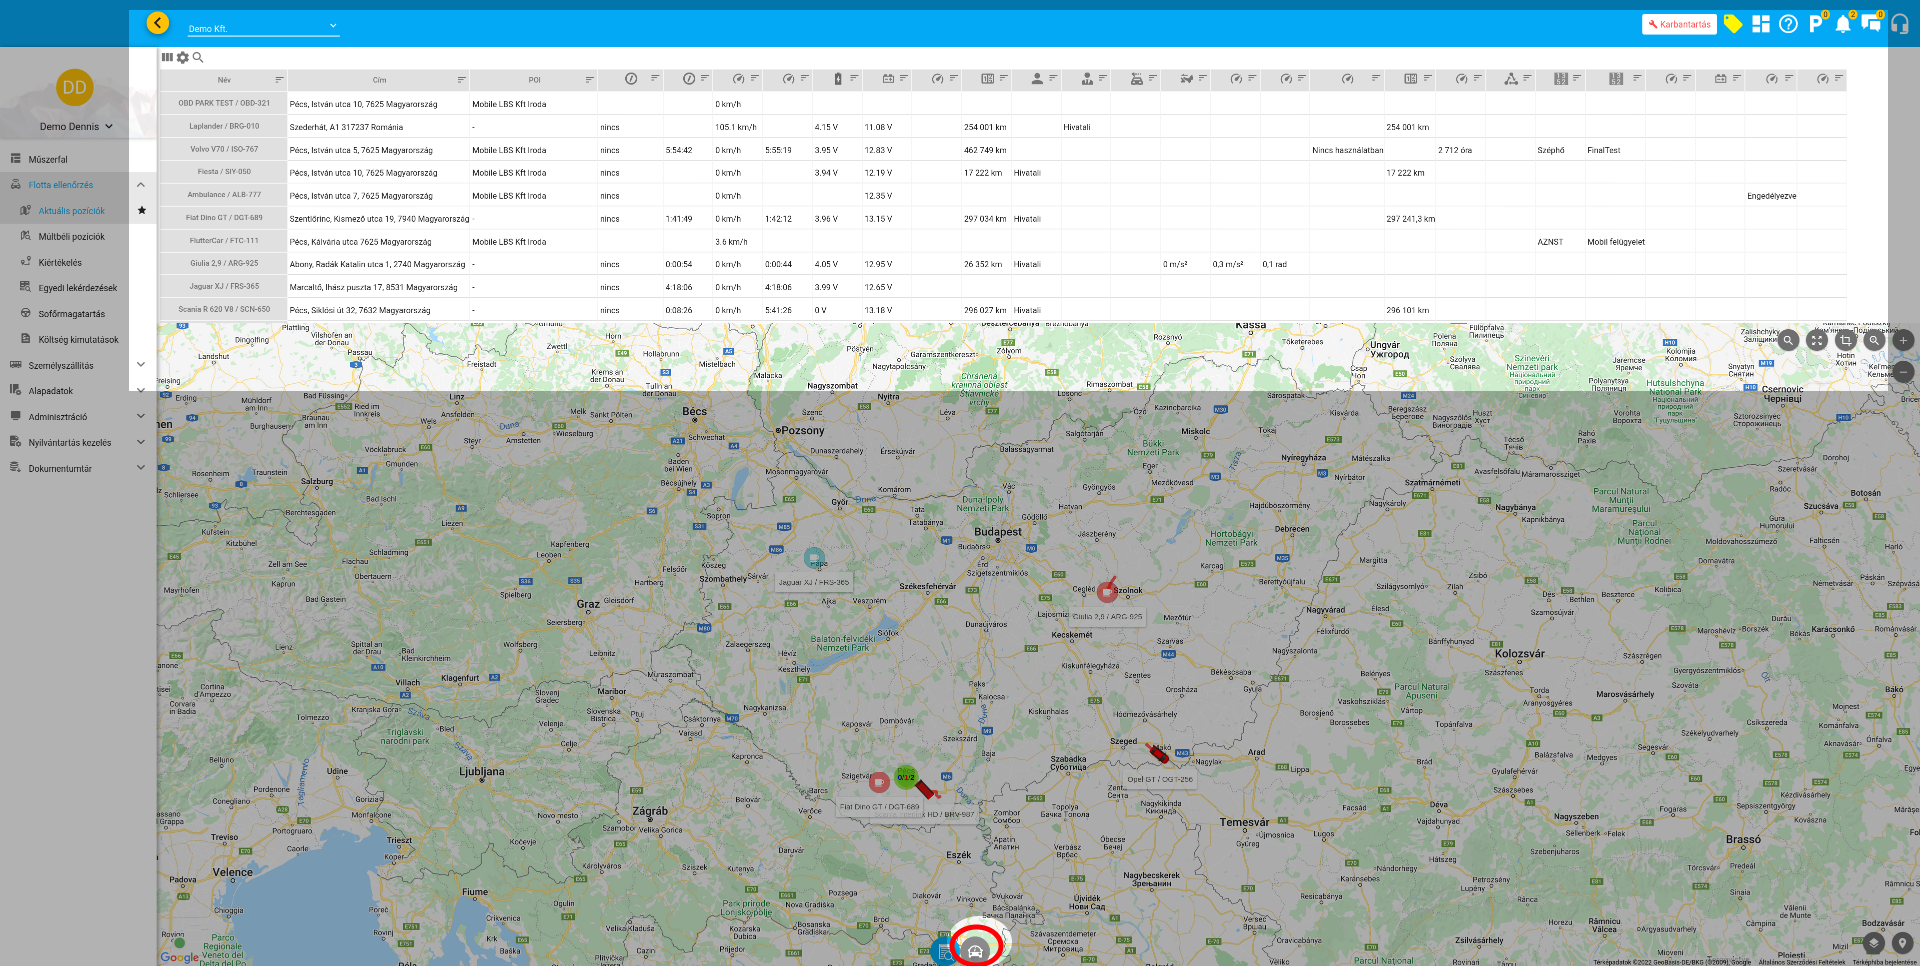Click the yellow back arrow button
The width and height of the screenshot is (1920, 966).
point(158,23)
